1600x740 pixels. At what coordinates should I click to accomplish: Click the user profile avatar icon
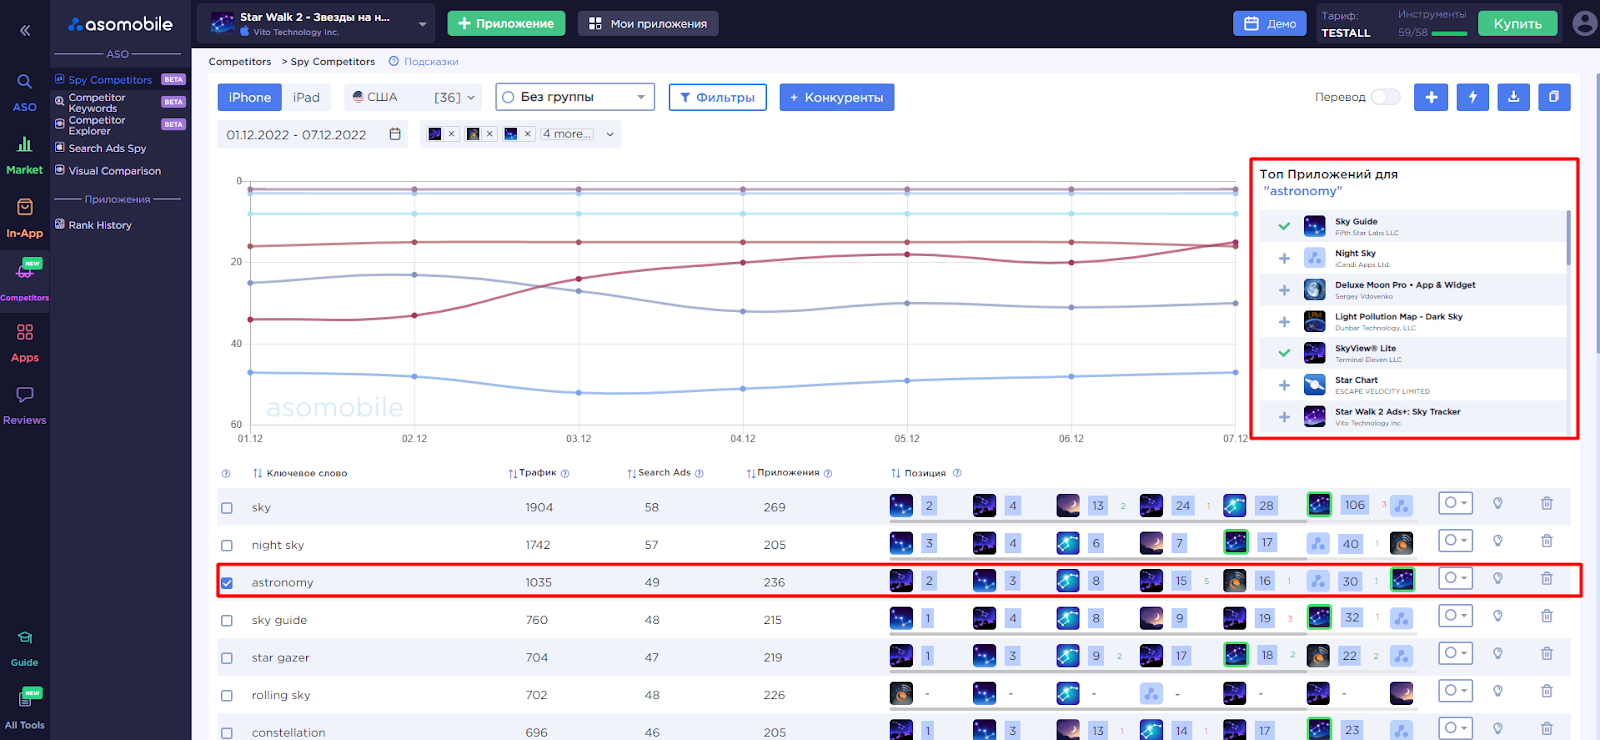tap(1584, 23)
